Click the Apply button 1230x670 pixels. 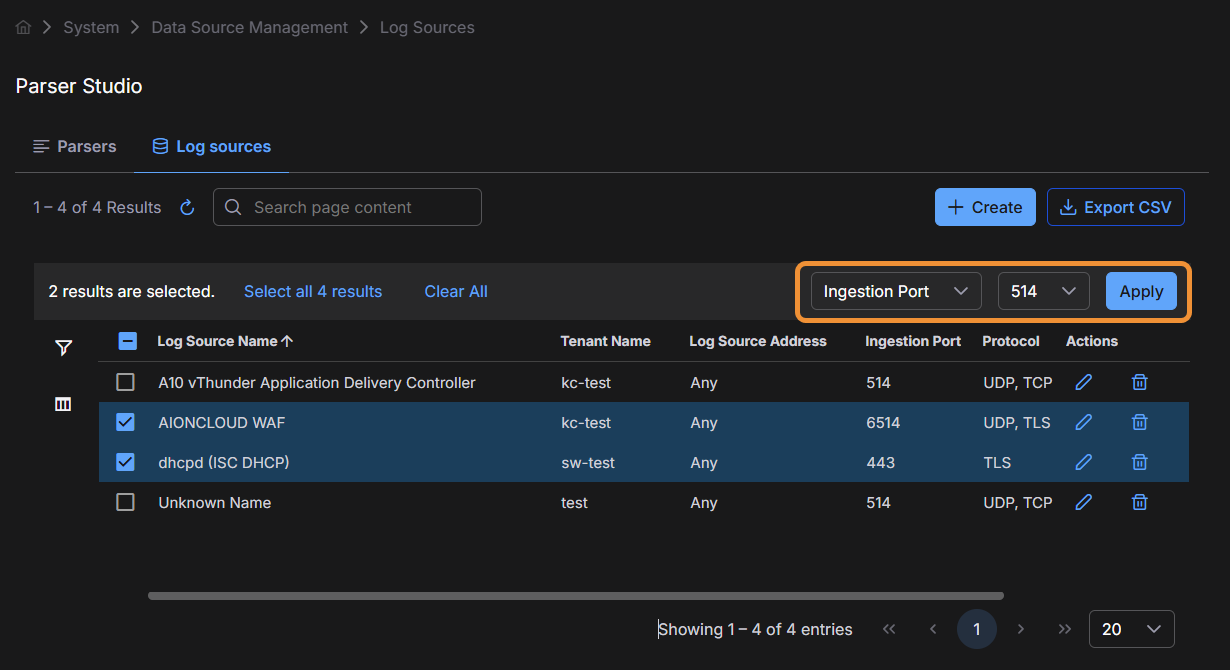1141,292
